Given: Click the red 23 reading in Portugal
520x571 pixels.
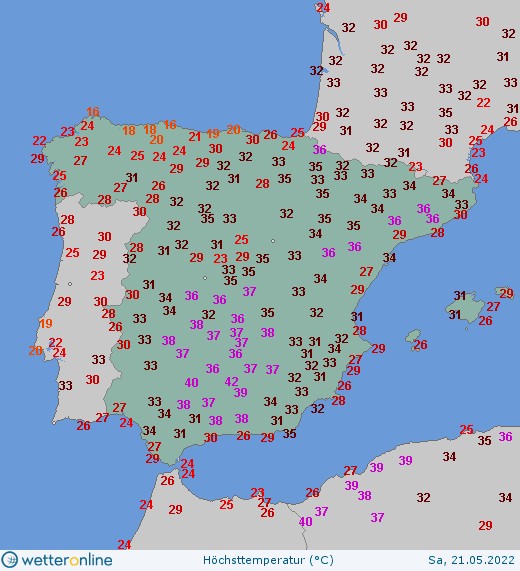Looking at the screenshot, I should click(x=97, y=275).
